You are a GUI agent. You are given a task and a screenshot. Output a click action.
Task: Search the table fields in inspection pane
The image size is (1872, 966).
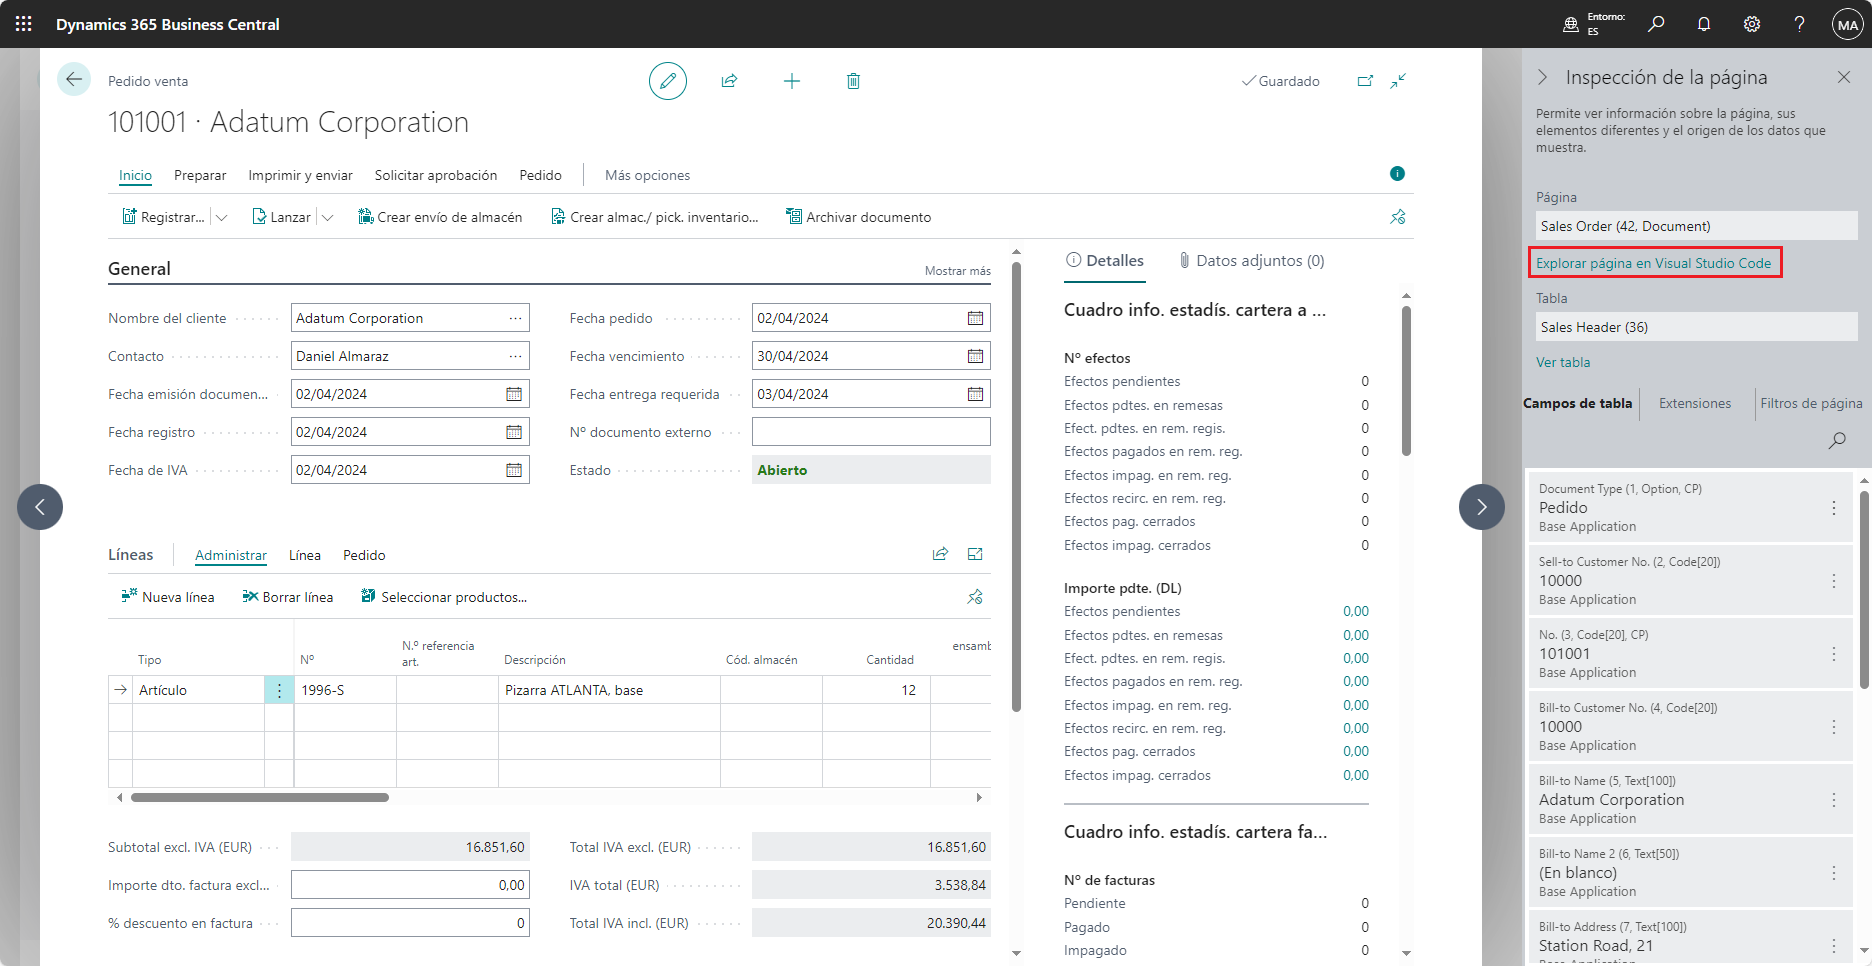click(1837, 440)
